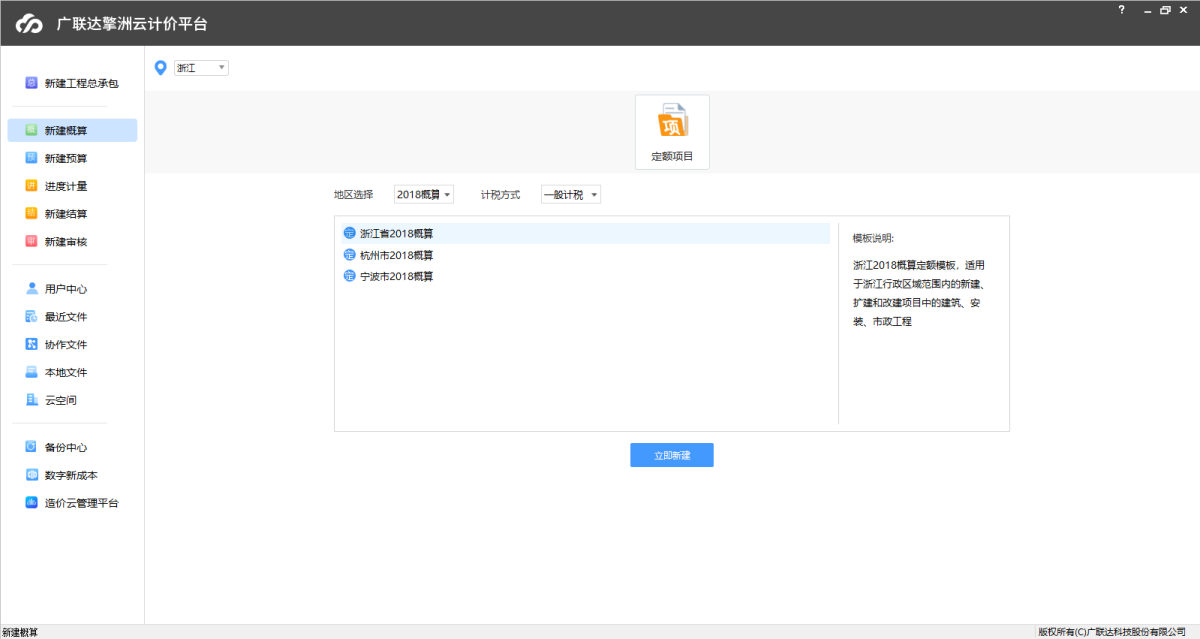Choose the 宁波市2018概算 template
Image resolution: width=1200 pixels, height=639 pixels.
coord(396,276)
